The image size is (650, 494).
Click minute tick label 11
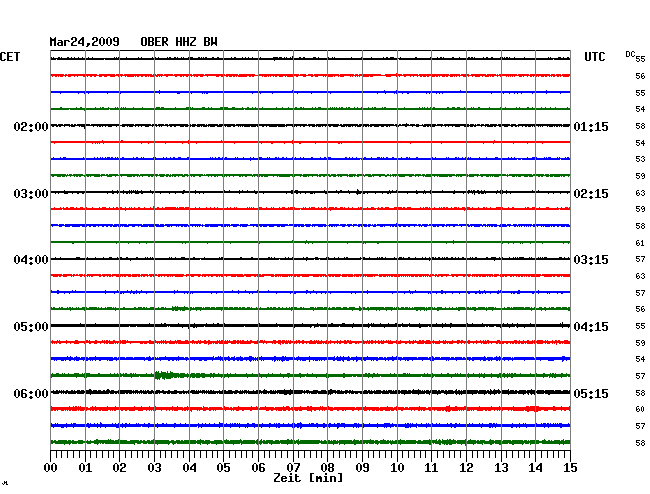tap(431, 468)
